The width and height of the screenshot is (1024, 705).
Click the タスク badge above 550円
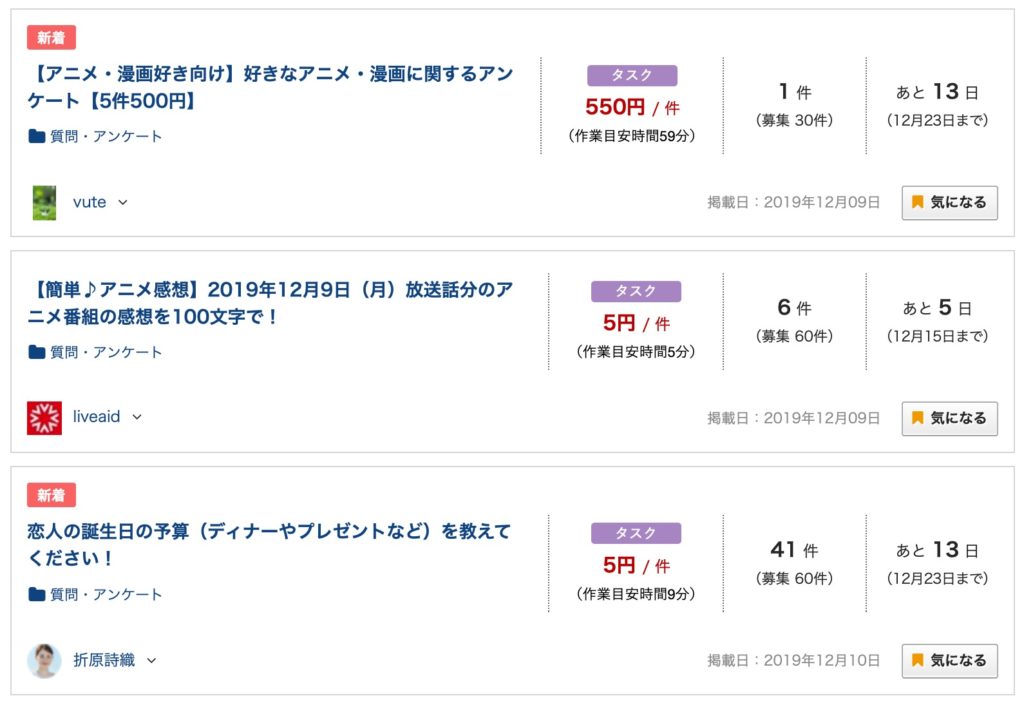[632, 75]
